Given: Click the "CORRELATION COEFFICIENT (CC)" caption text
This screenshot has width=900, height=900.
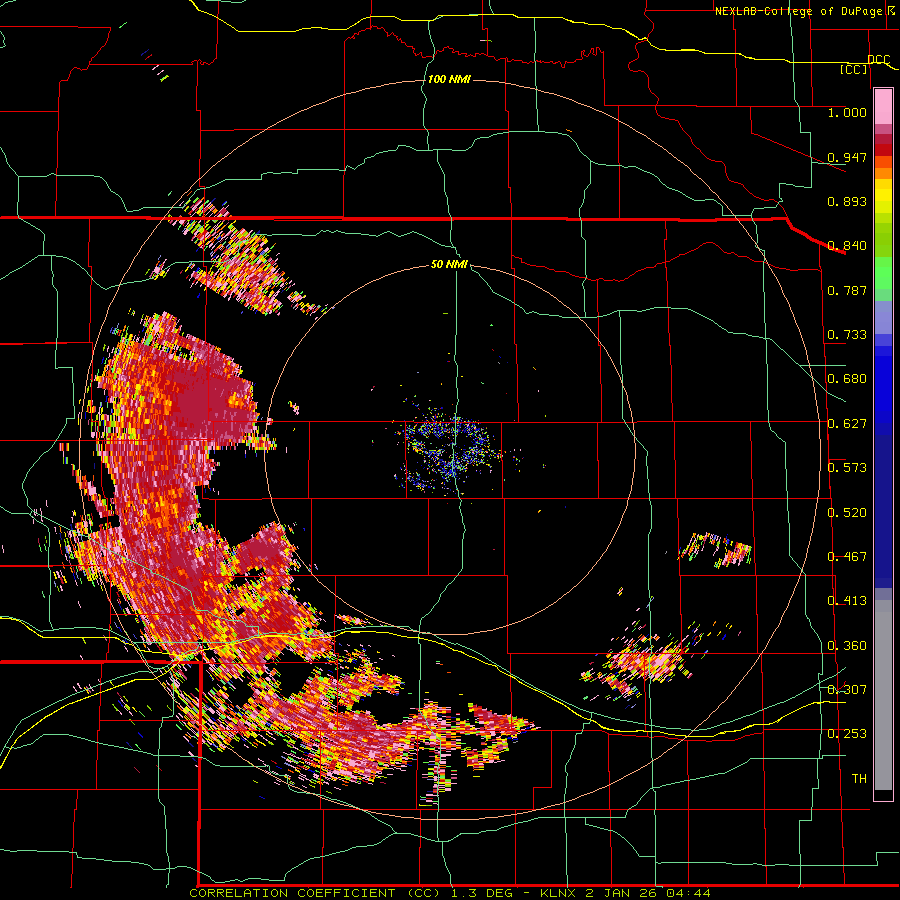Looking at the screenshot, I should pyautogui.click(x=315, y=893).
